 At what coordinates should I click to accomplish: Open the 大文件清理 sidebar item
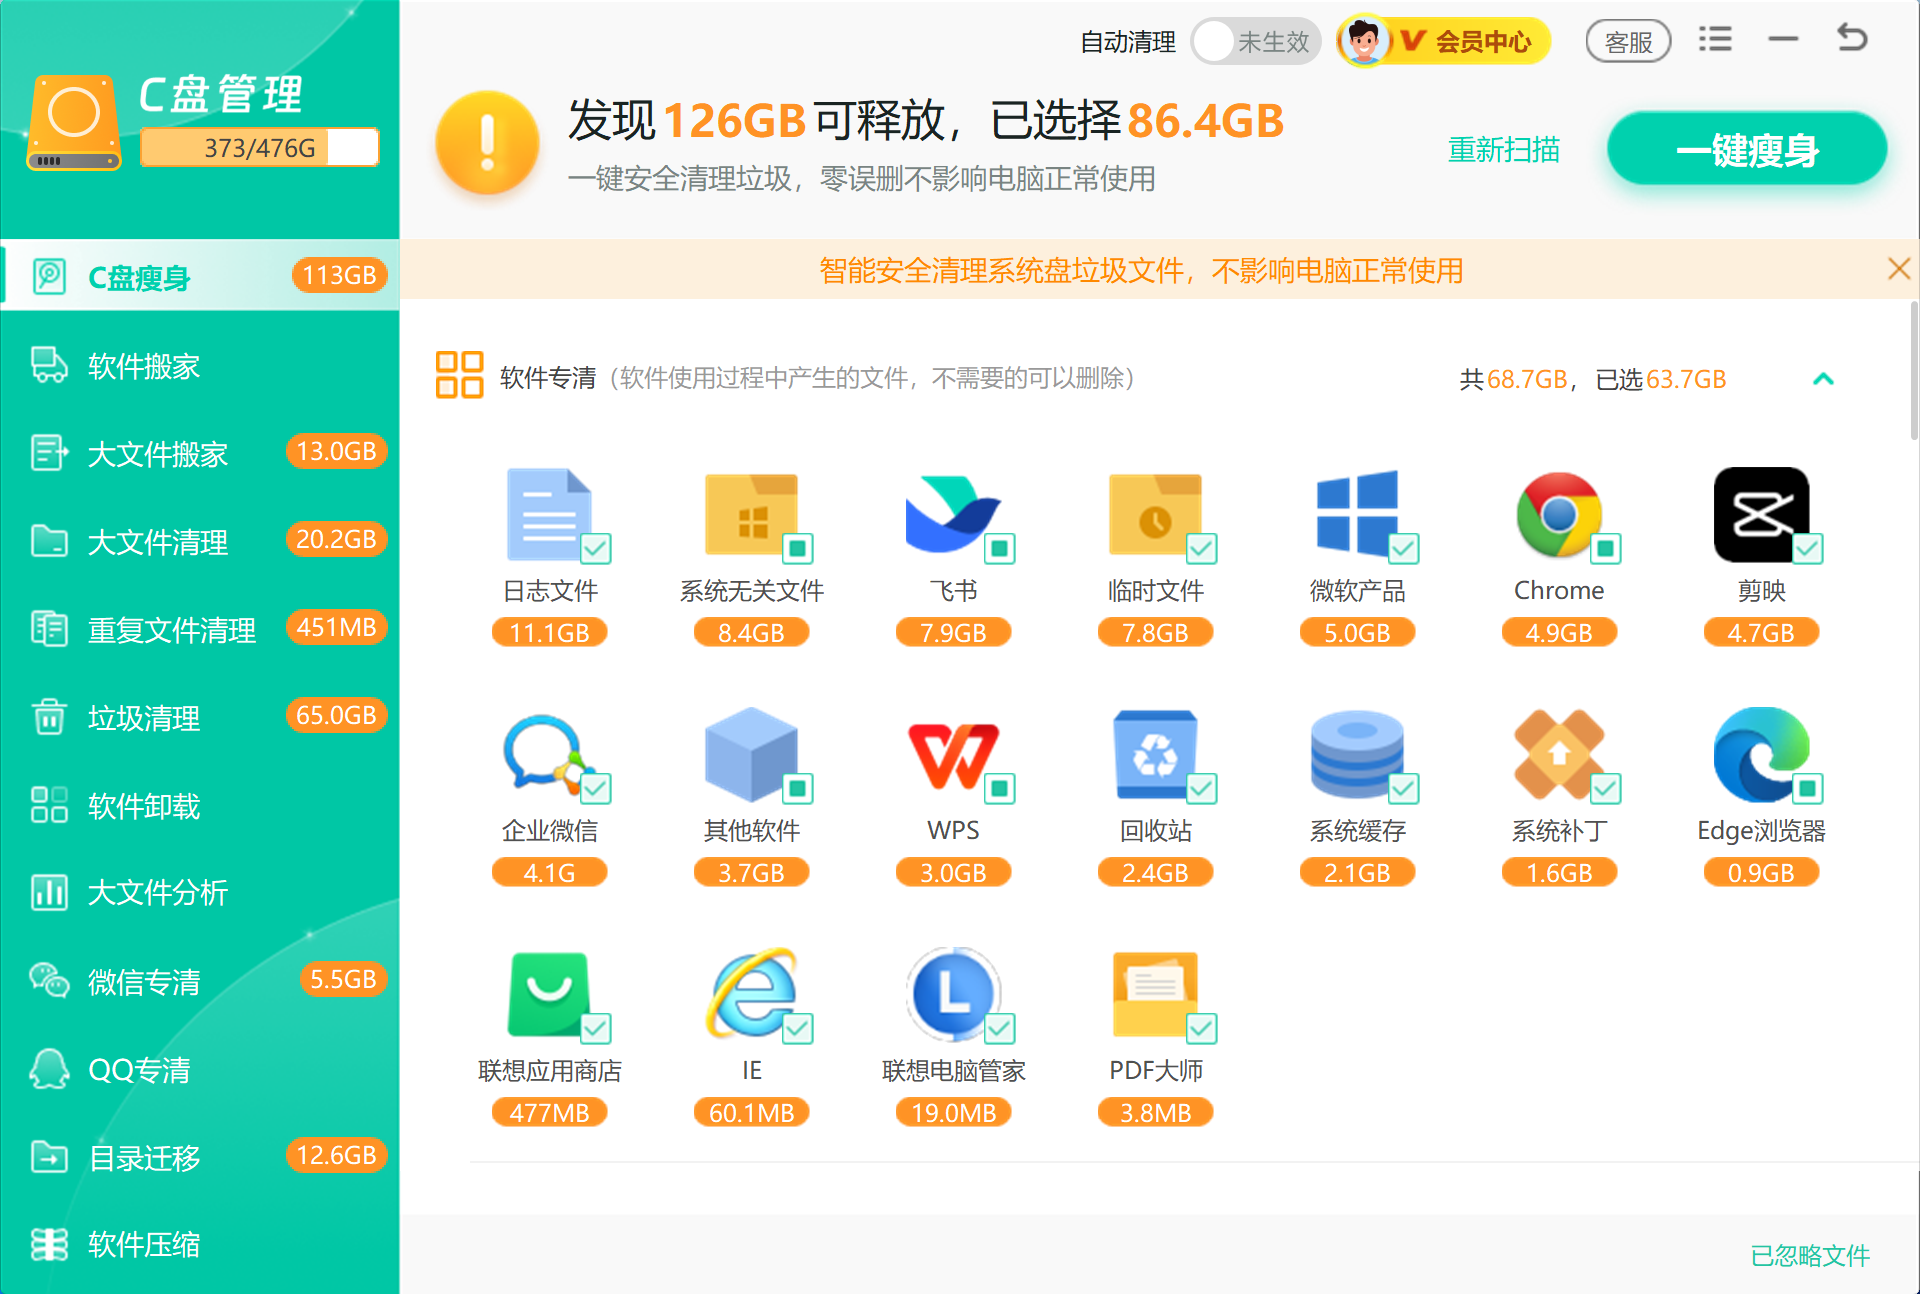[200, 541]
